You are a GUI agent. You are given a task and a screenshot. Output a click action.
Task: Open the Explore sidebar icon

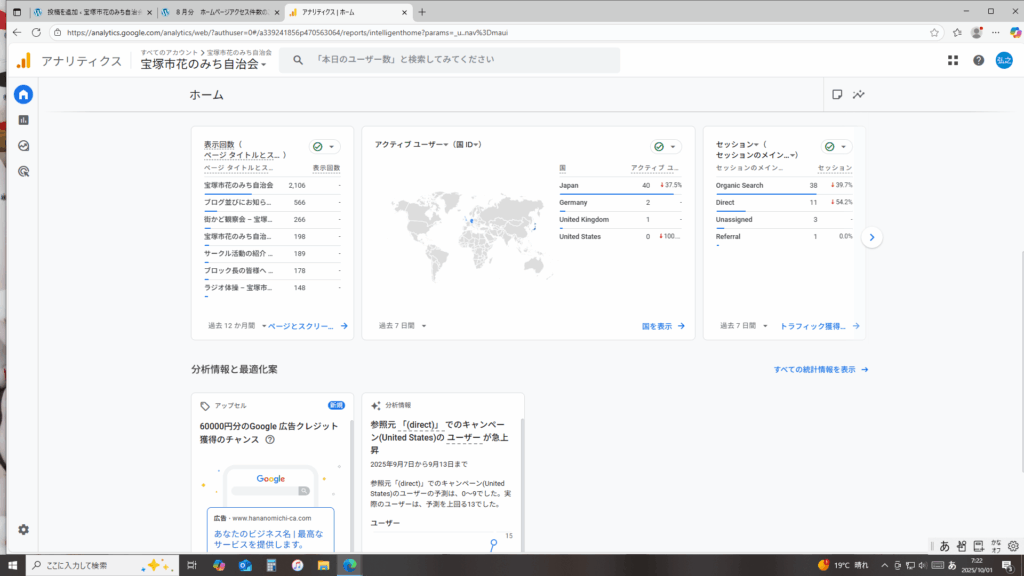23,145
